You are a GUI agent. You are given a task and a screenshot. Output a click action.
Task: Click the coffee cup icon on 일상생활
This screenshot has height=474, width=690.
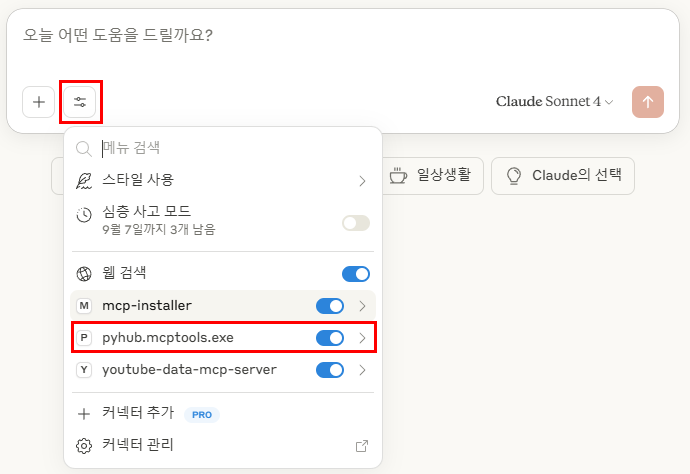pos(398,176)
